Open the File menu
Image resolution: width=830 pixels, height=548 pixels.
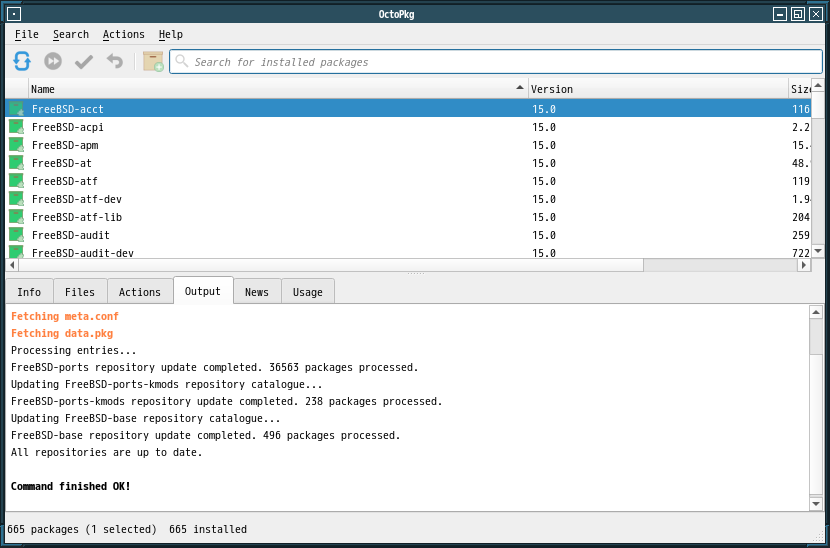coord(26,34)
